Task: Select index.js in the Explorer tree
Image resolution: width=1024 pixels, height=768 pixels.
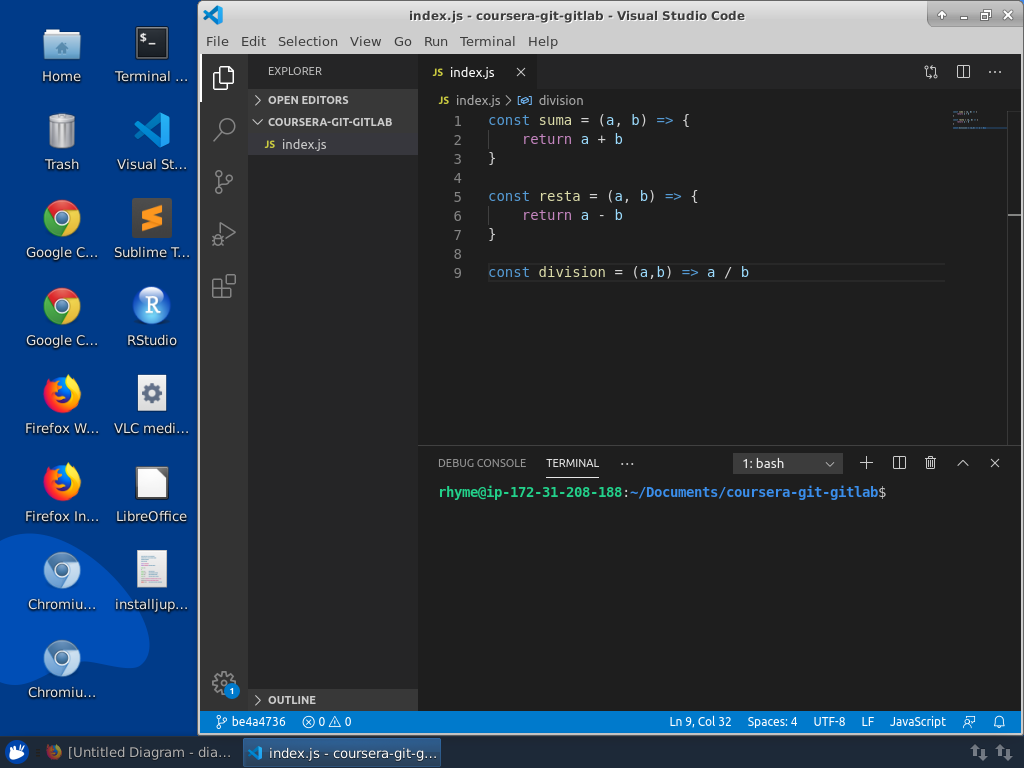Action: pyautogui.click(x=304, y=144)
